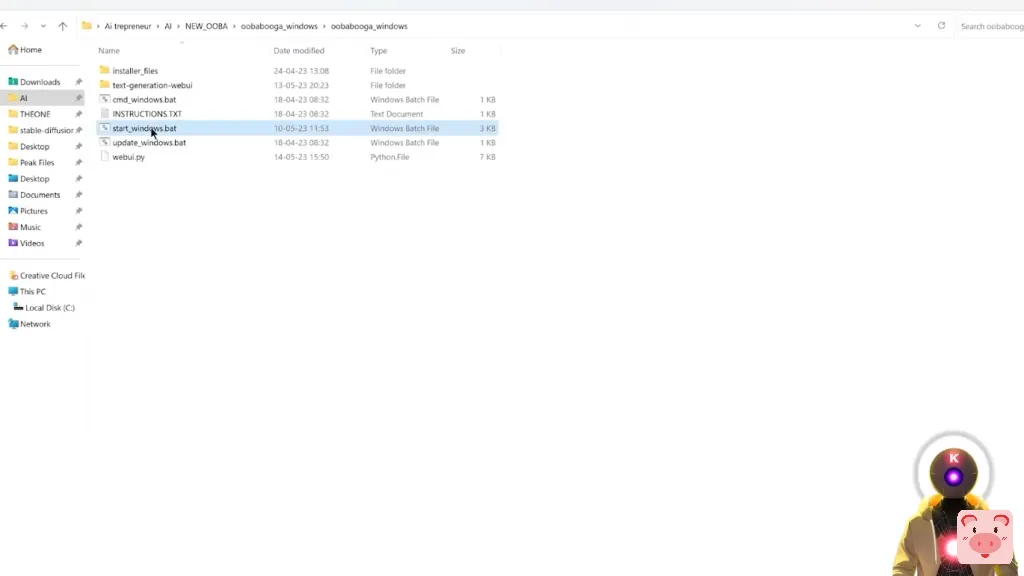Click the Creative Cloud Files icon

[x=13, y=275]
